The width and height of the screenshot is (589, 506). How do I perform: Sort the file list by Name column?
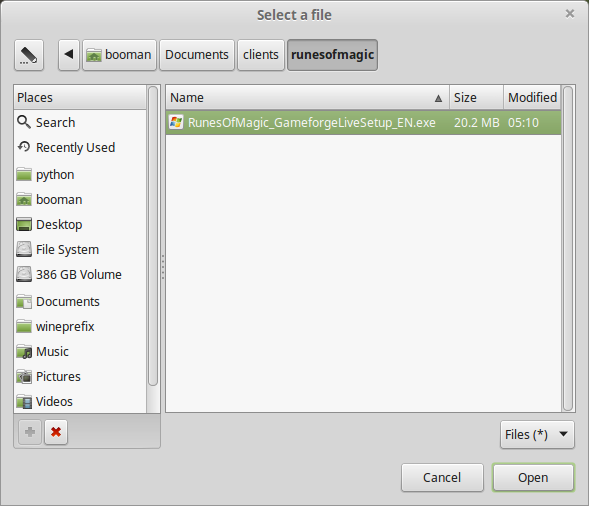coord(308,98)
